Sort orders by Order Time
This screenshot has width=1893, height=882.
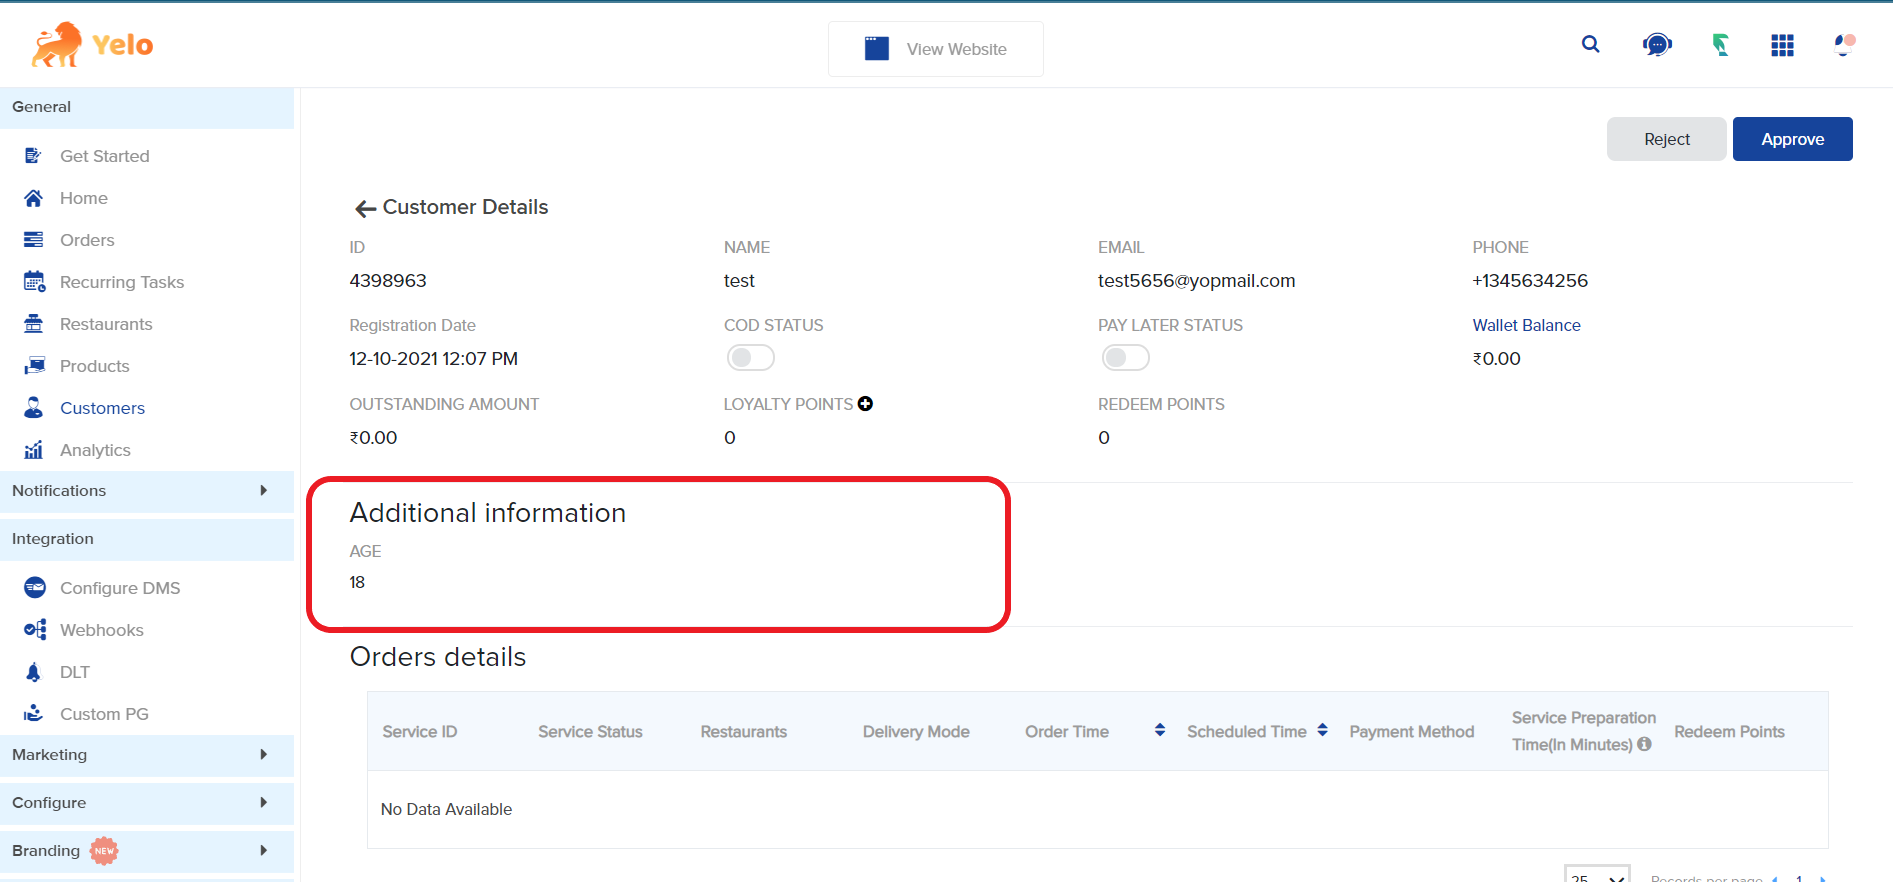click(x=1160, y=731)
